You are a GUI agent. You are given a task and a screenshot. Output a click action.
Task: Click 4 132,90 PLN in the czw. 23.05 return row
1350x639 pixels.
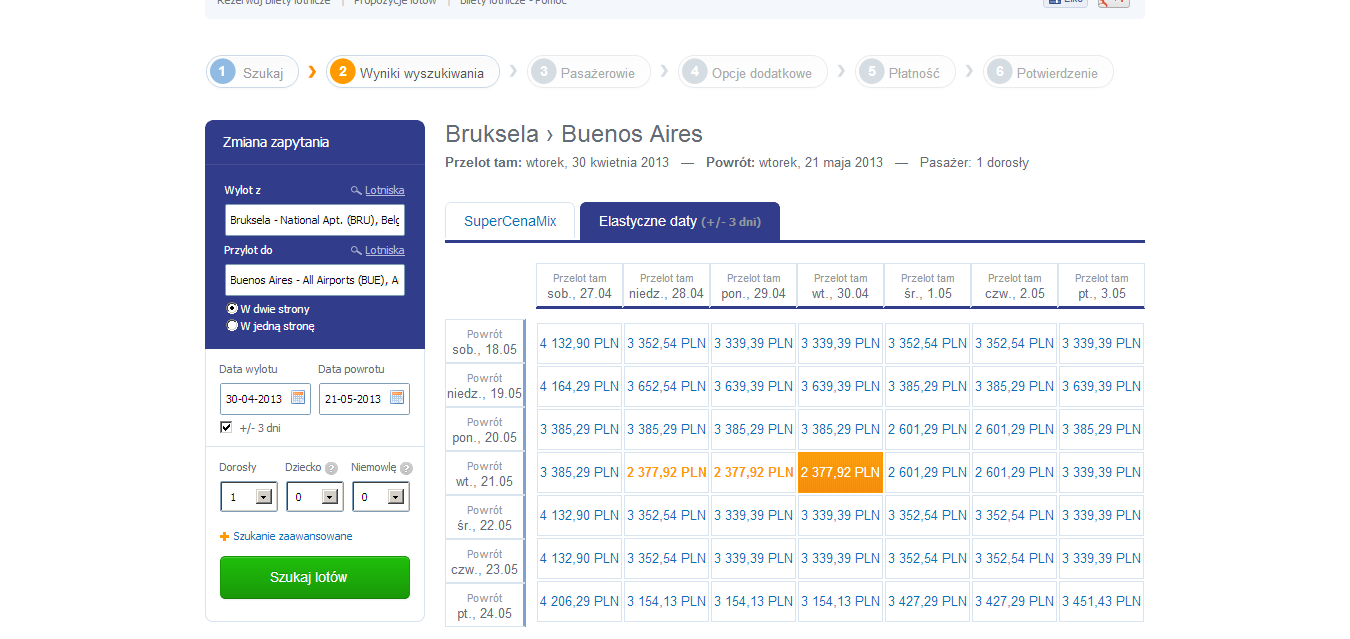coord(580,558)
